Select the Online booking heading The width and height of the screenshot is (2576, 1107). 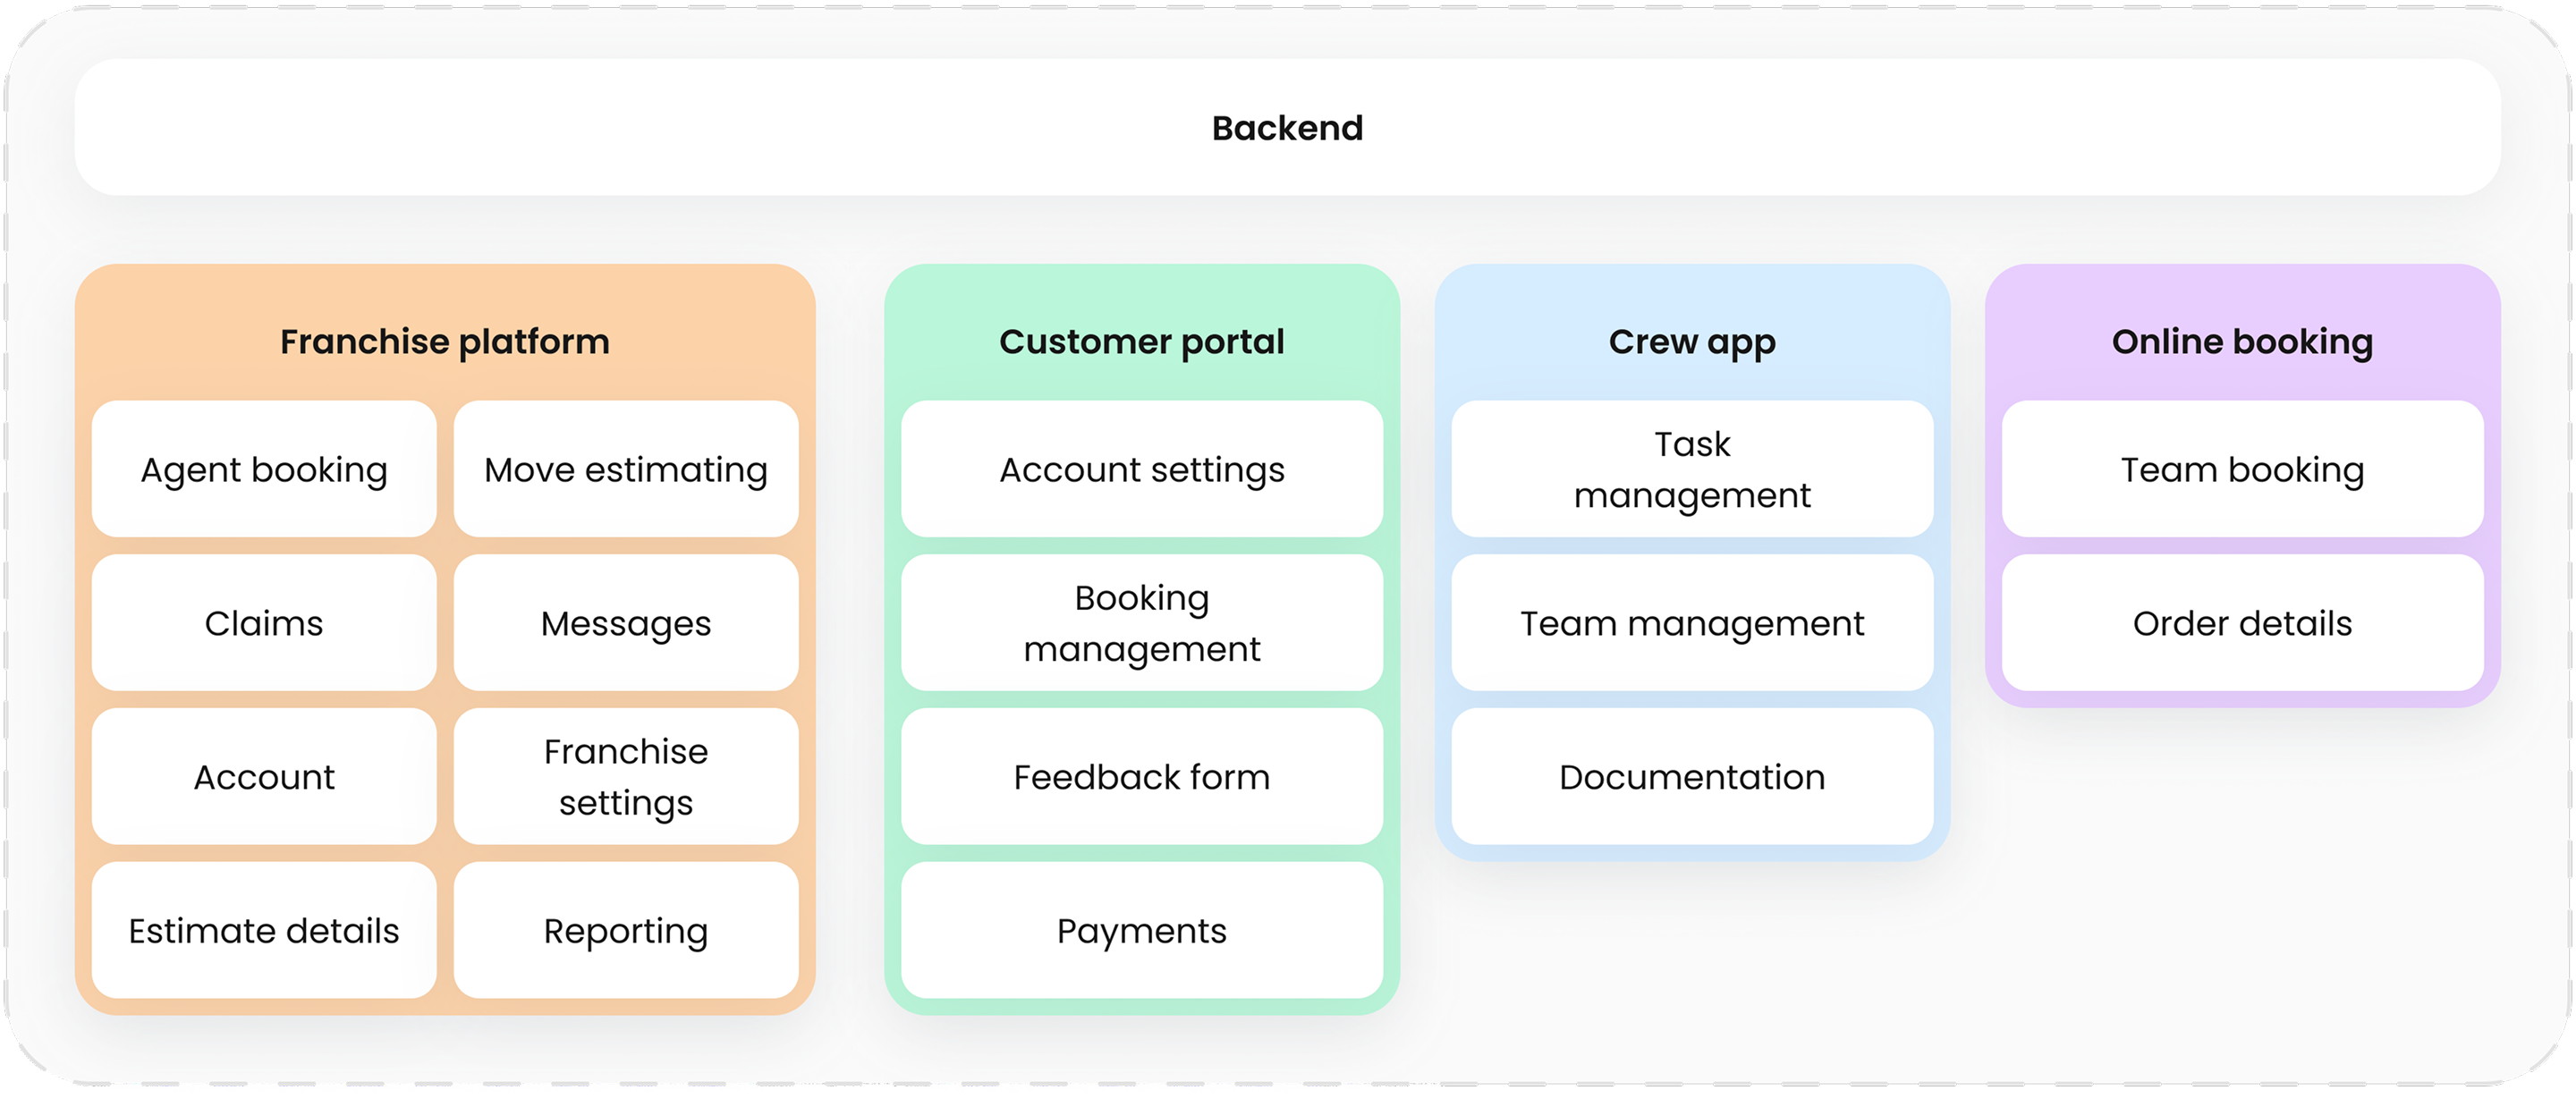pyautogui.click(x=2242, y=342)
